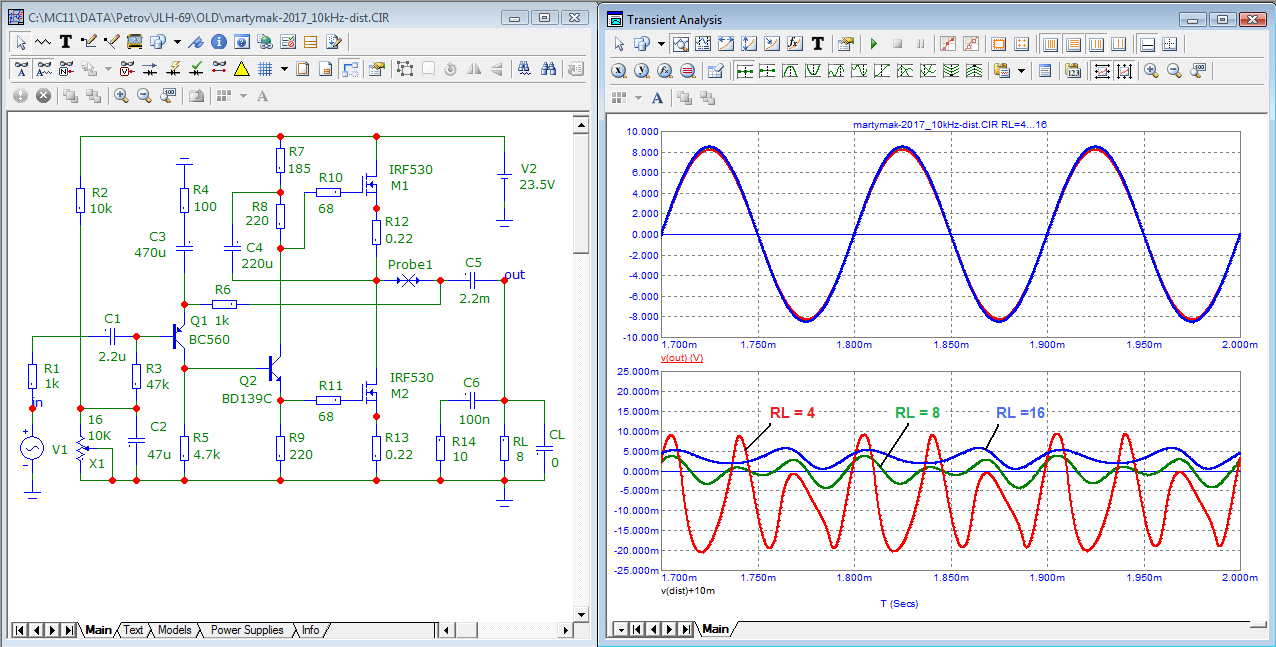Open the Power Supplies tab

[247, 630]
